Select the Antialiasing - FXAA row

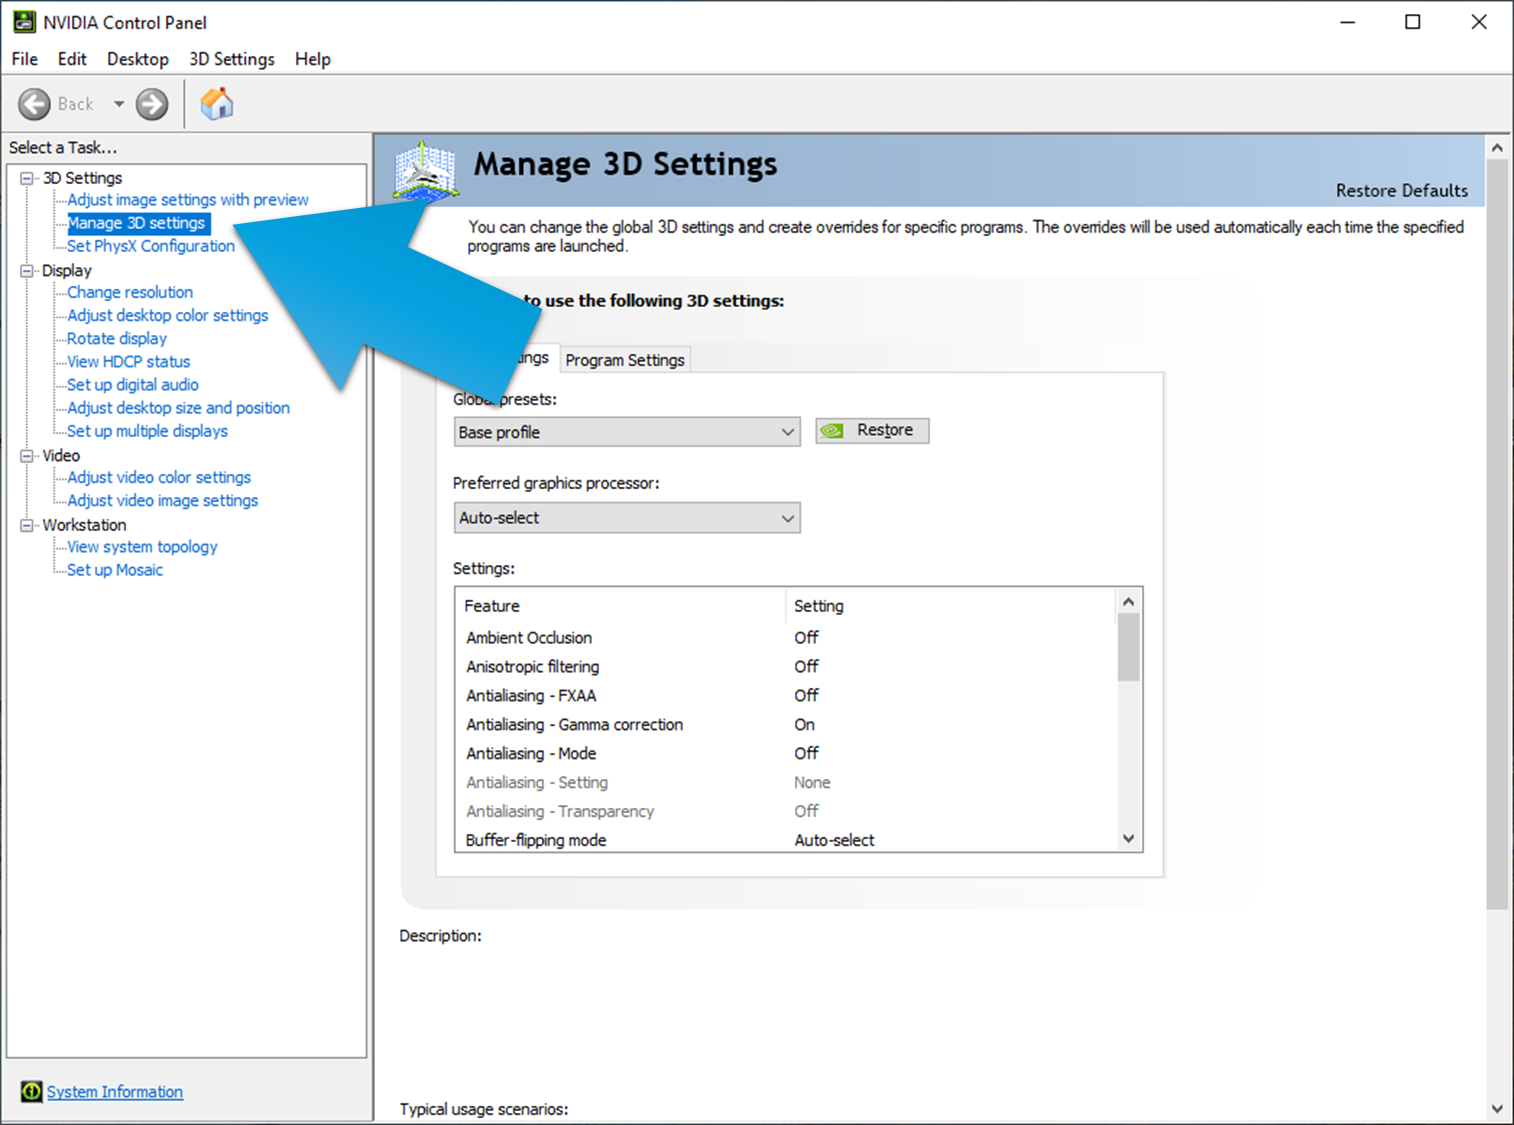[x=786, y=696]
